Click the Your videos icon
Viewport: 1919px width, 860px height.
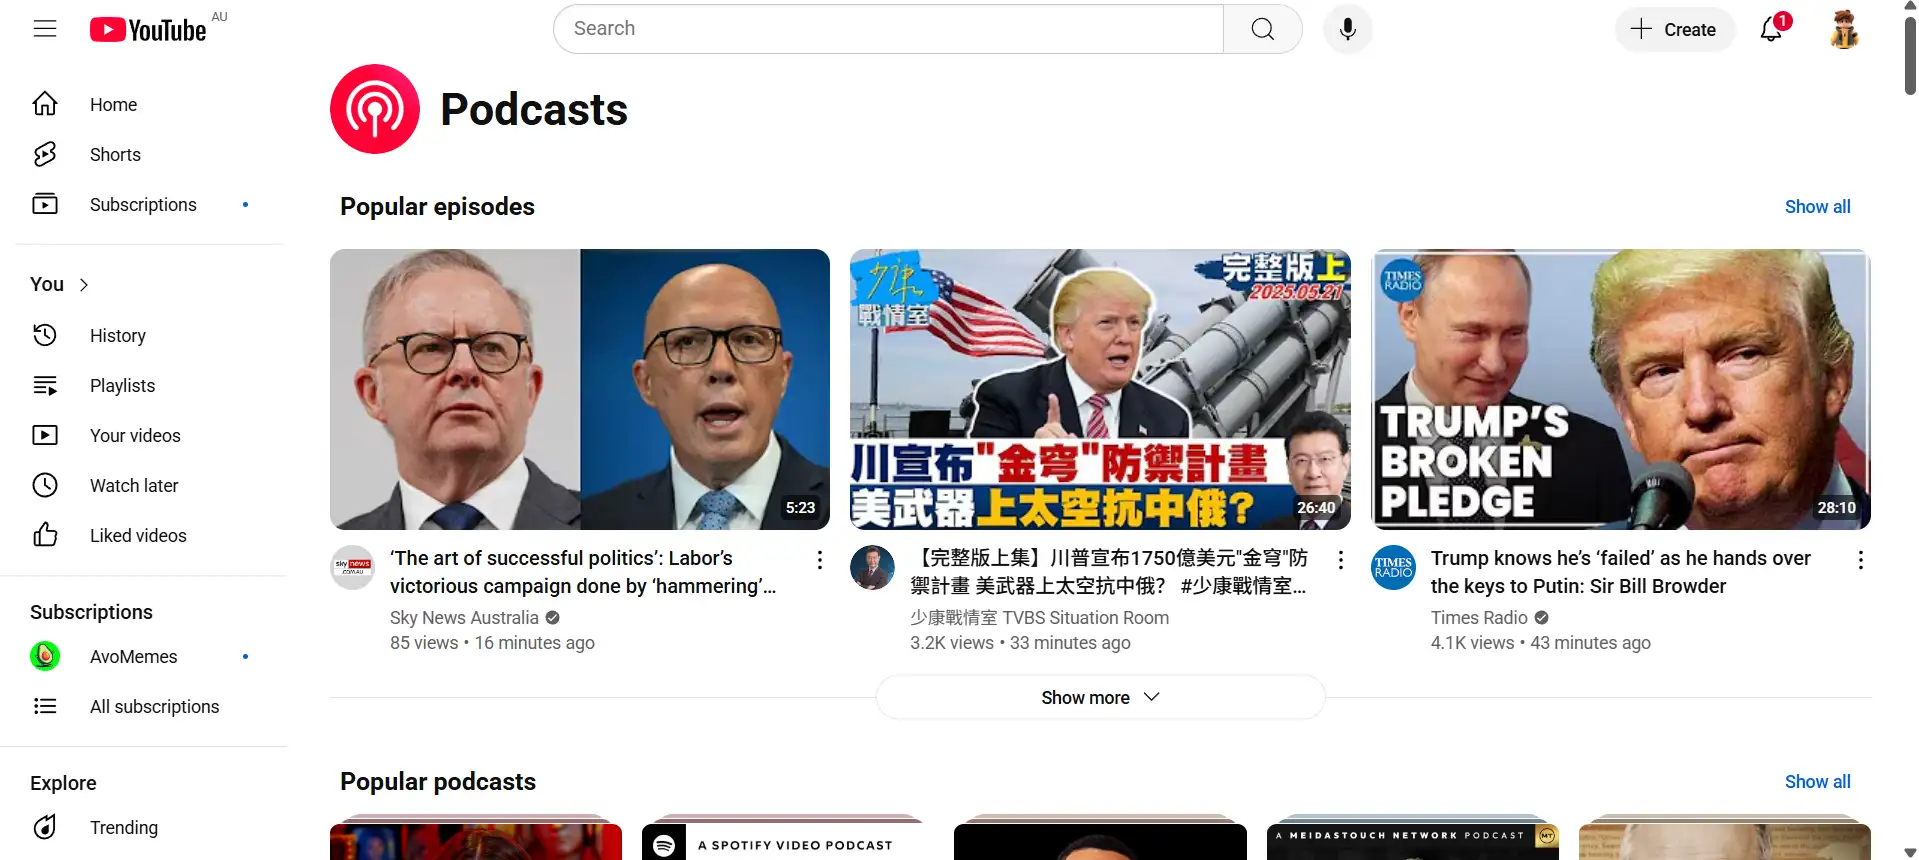[45, 435]
